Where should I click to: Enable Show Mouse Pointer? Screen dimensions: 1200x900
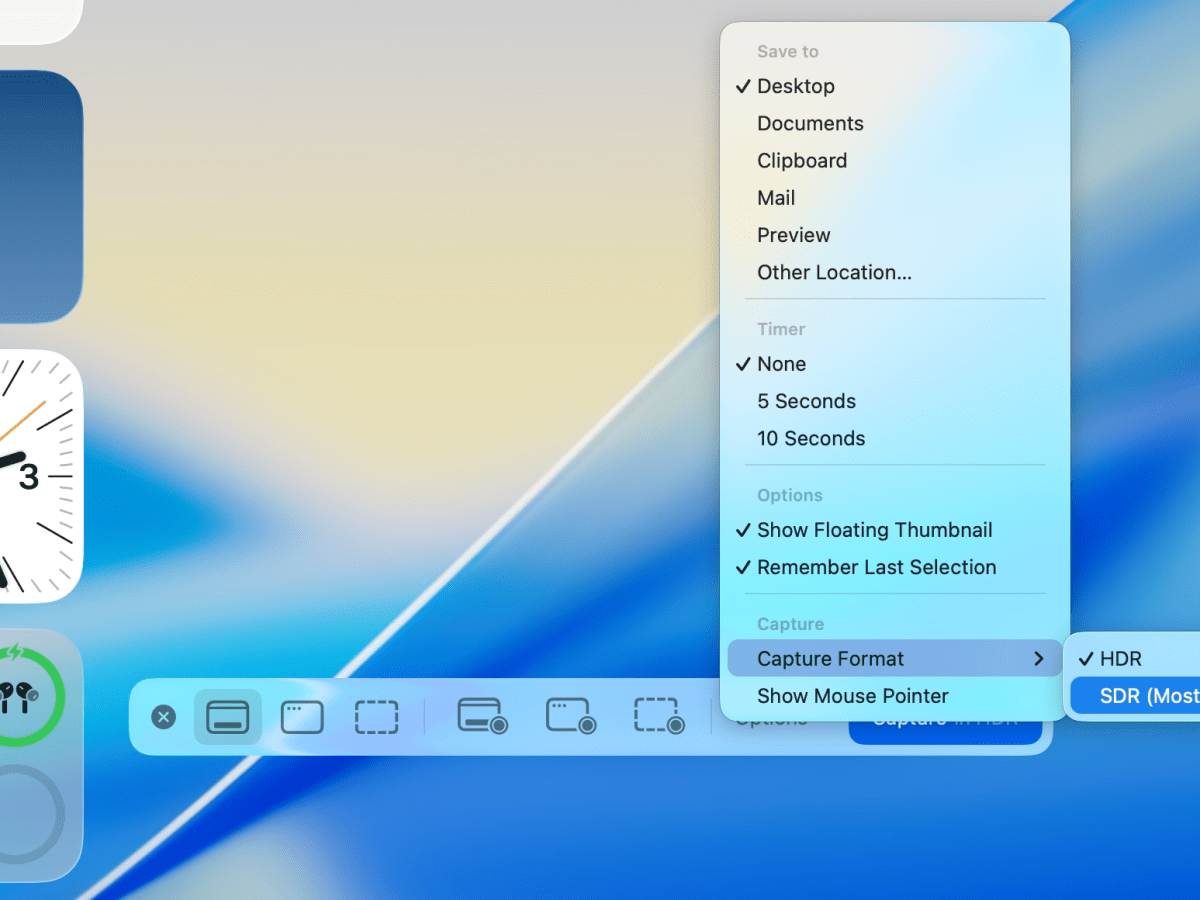click(x=853, y=696)
